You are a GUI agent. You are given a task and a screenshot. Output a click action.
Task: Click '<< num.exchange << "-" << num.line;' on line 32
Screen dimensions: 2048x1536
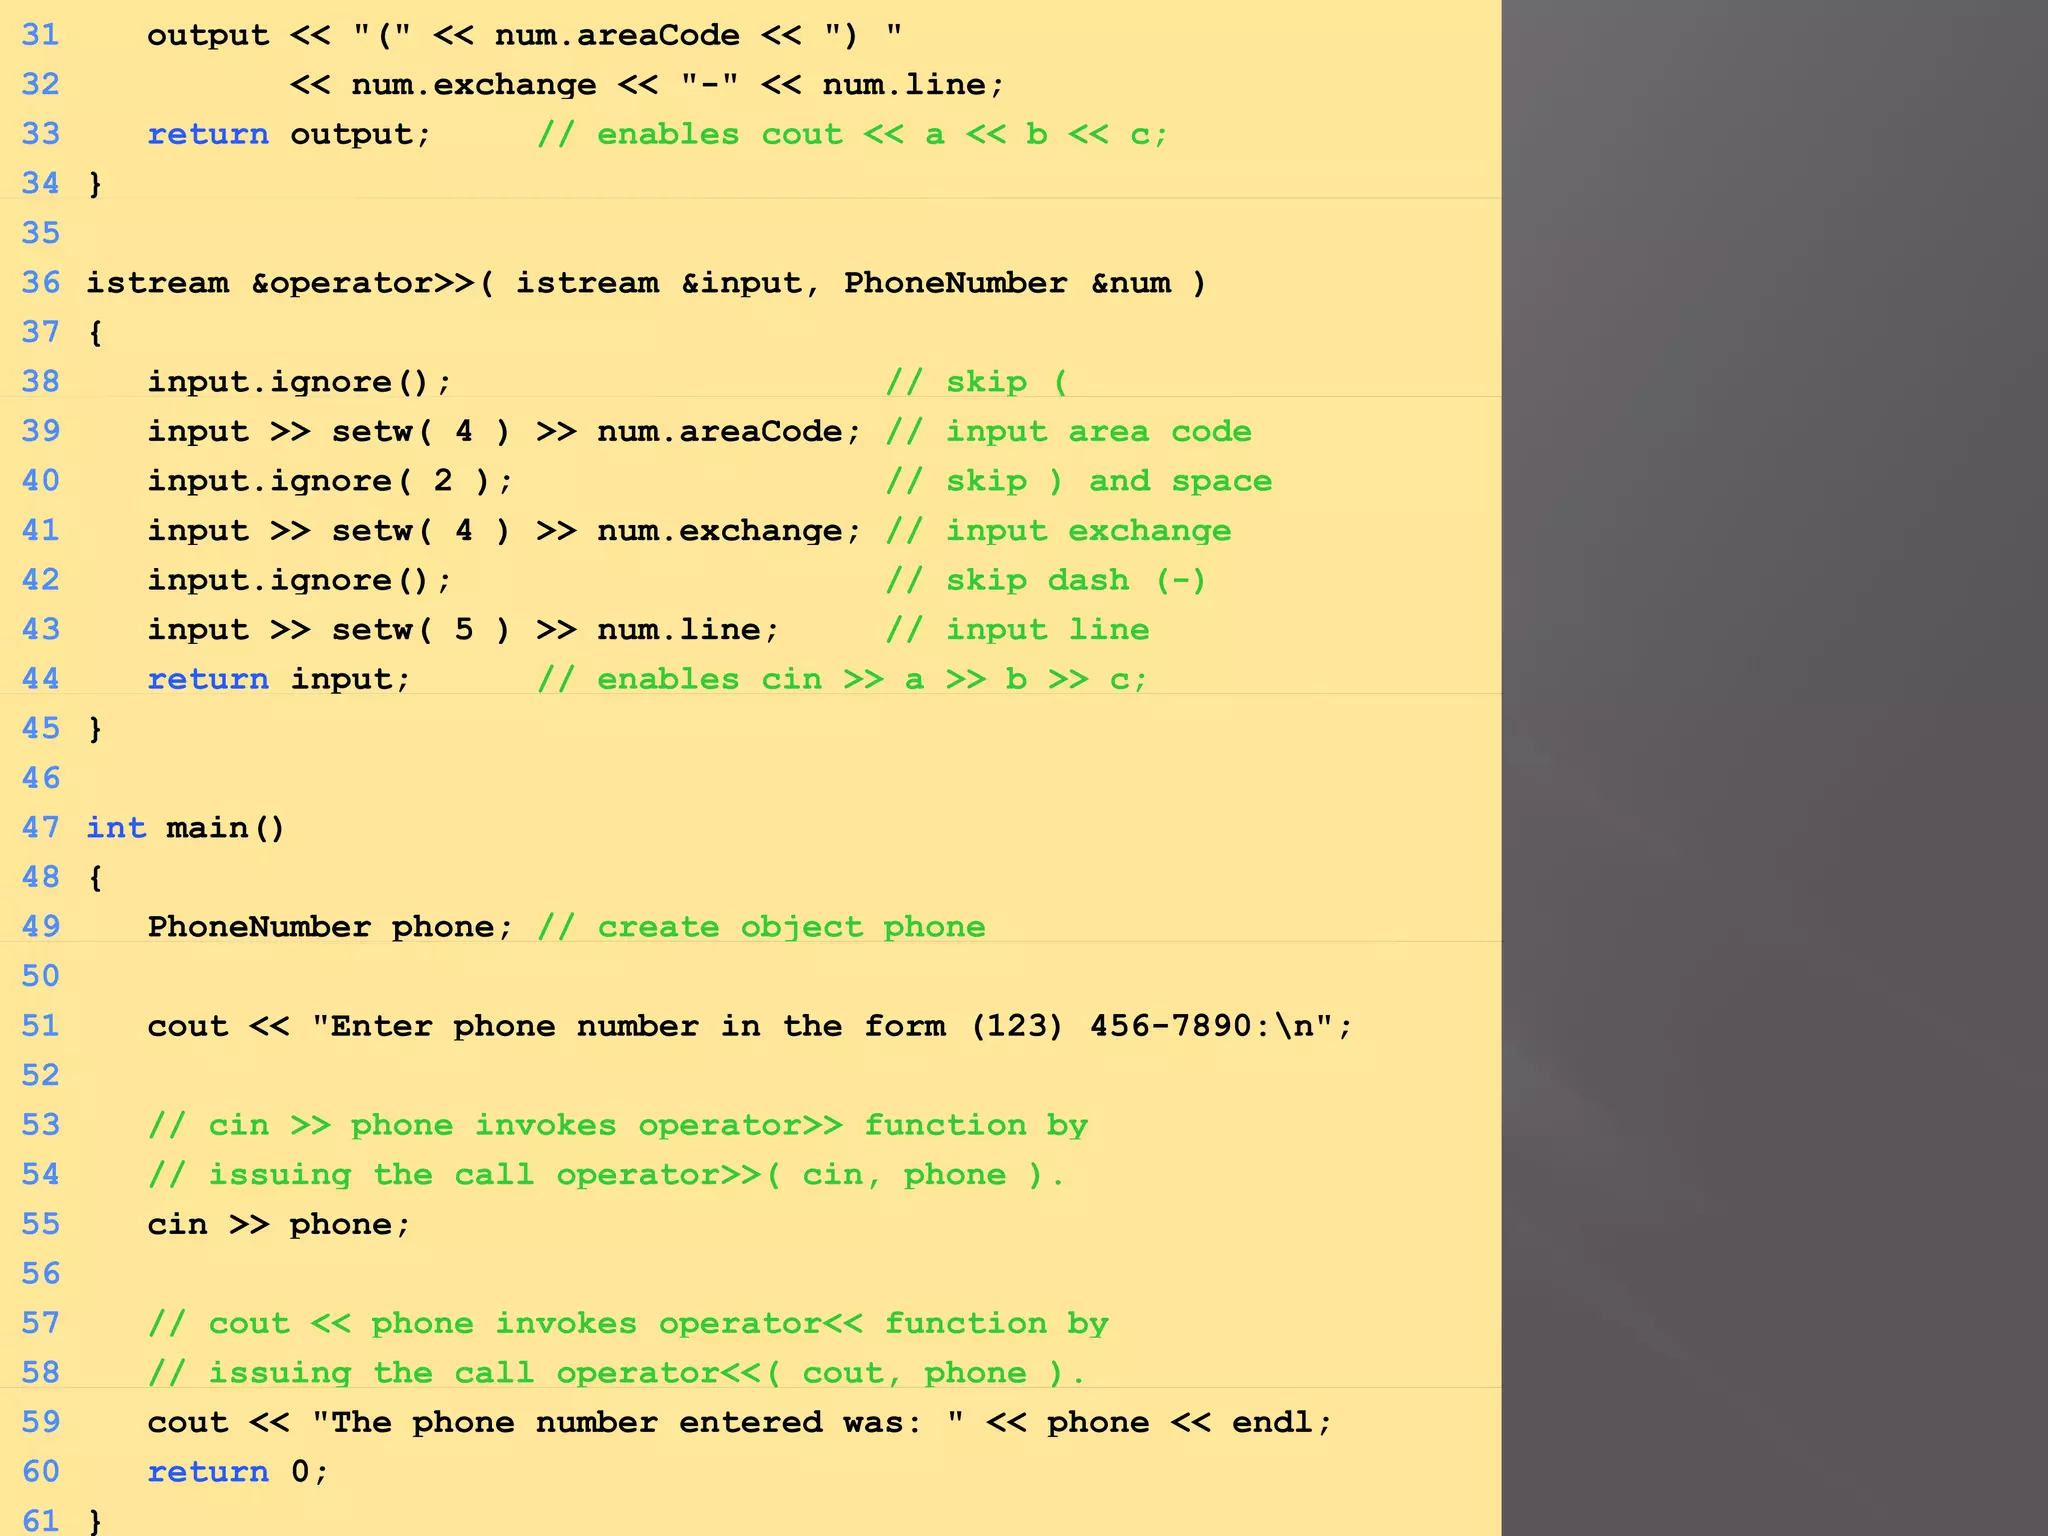pyautogui.click(x=647, y=84)
